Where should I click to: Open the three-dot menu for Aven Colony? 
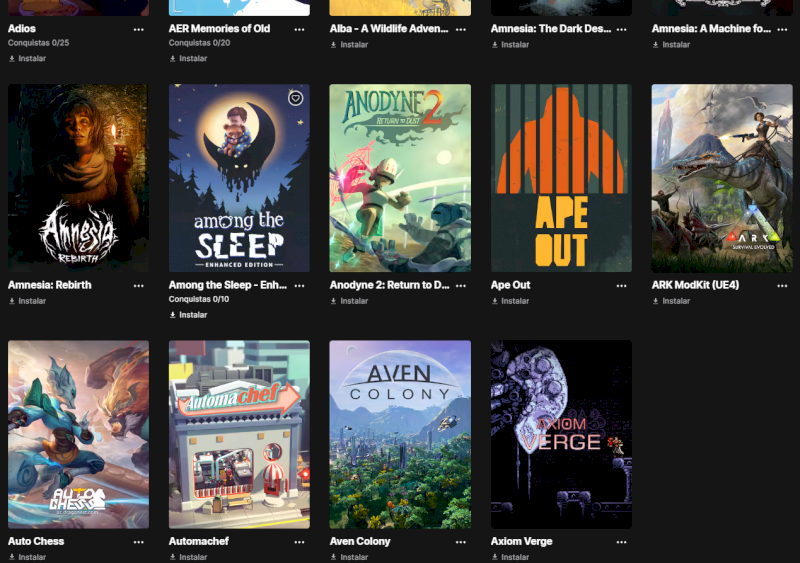tap(461, 542)
